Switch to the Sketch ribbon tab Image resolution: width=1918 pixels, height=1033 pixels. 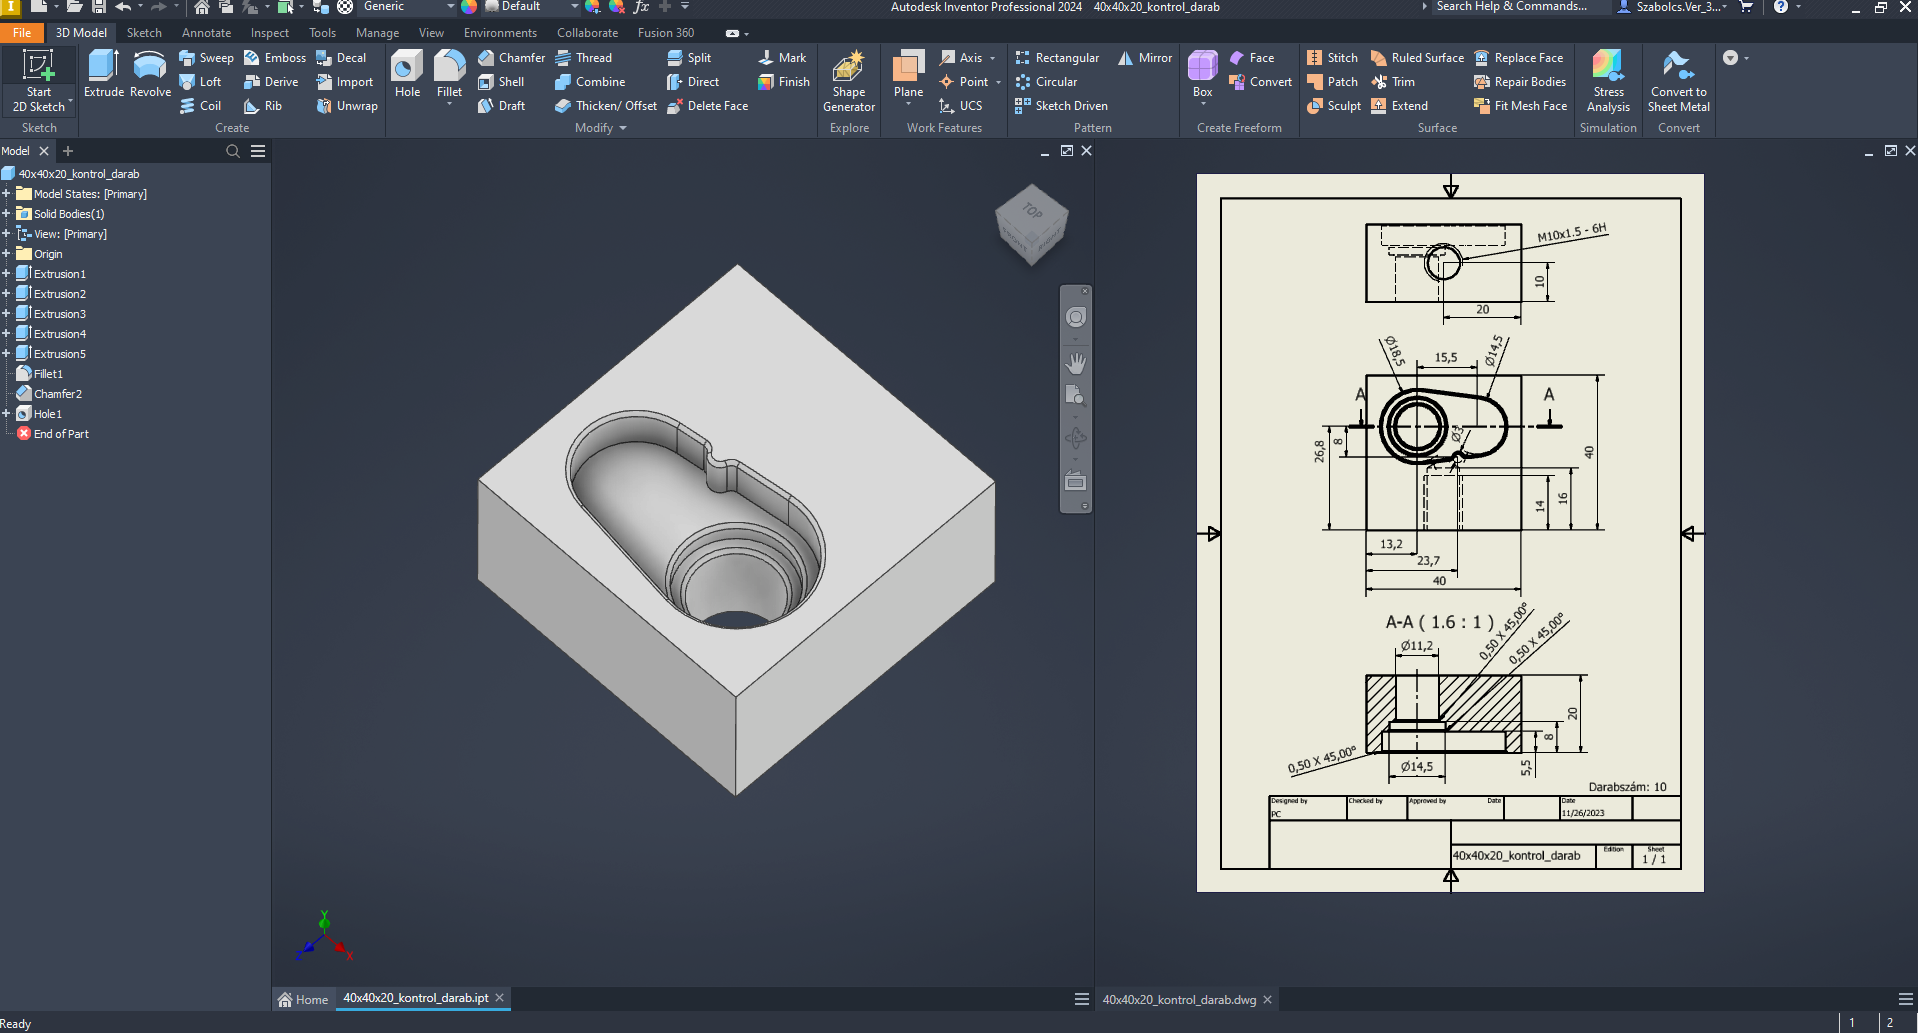coord(144,33)
